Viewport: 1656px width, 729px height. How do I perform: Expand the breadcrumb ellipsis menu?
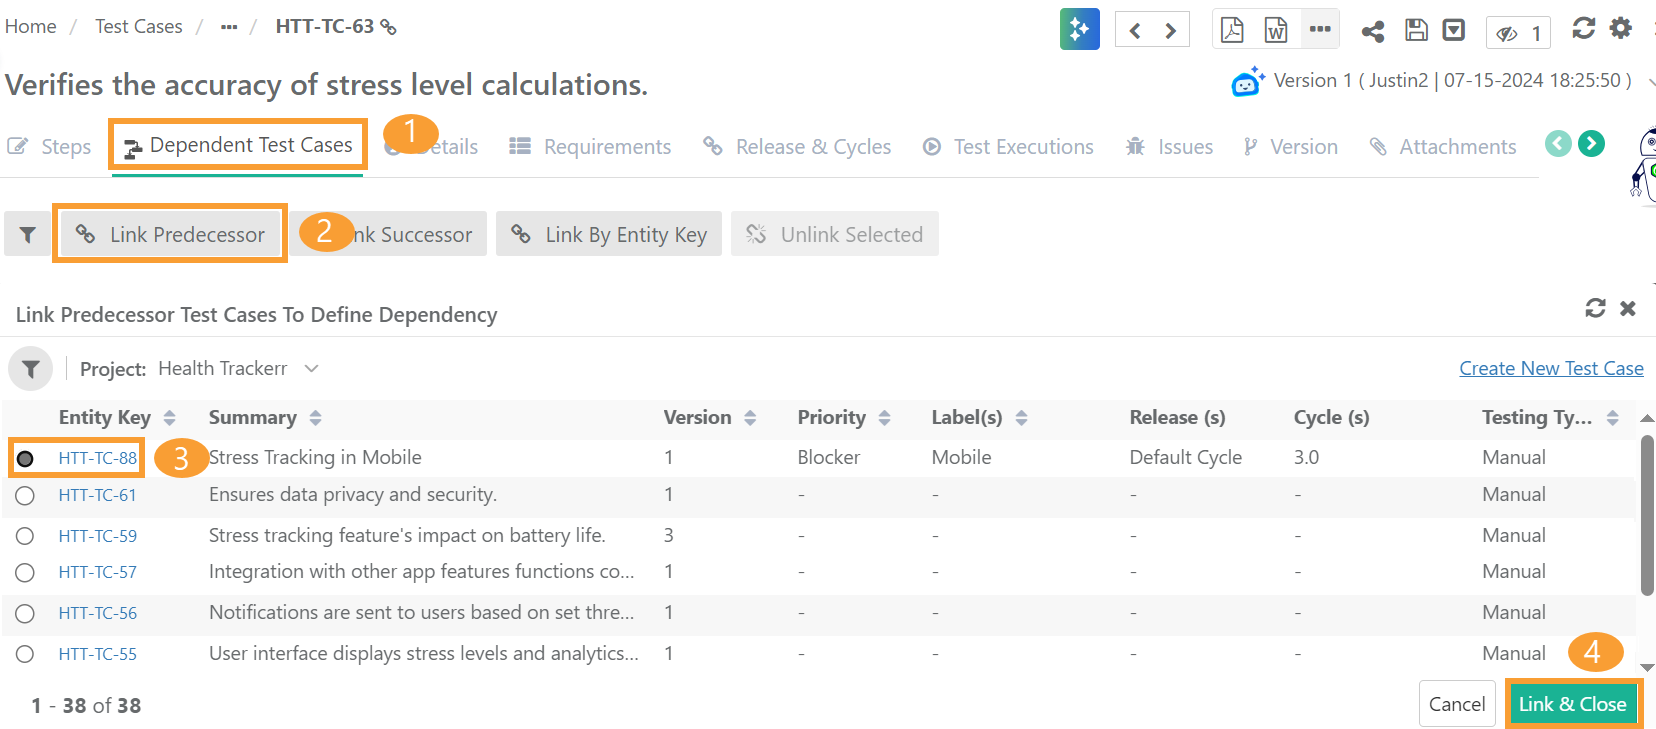[x=229, y=27]
